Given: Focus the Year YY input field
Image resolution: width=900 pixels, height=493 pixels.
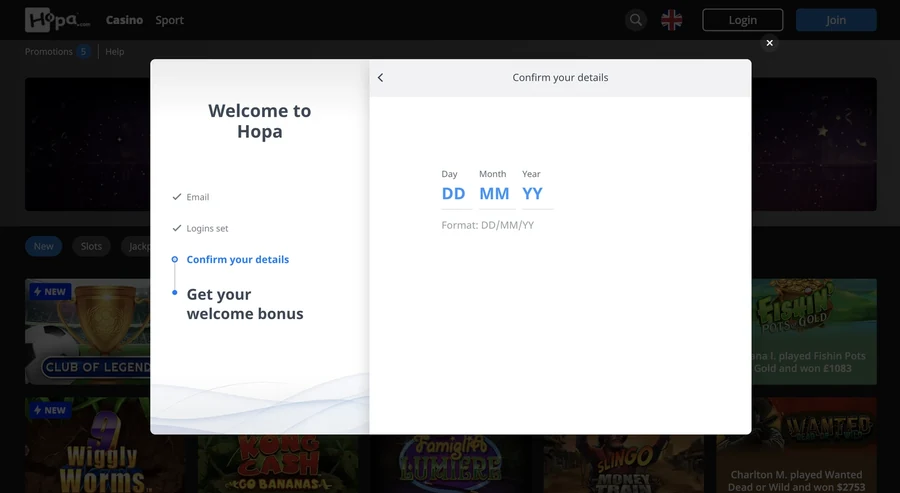Looking at the screenshot, I should [537, 194].
